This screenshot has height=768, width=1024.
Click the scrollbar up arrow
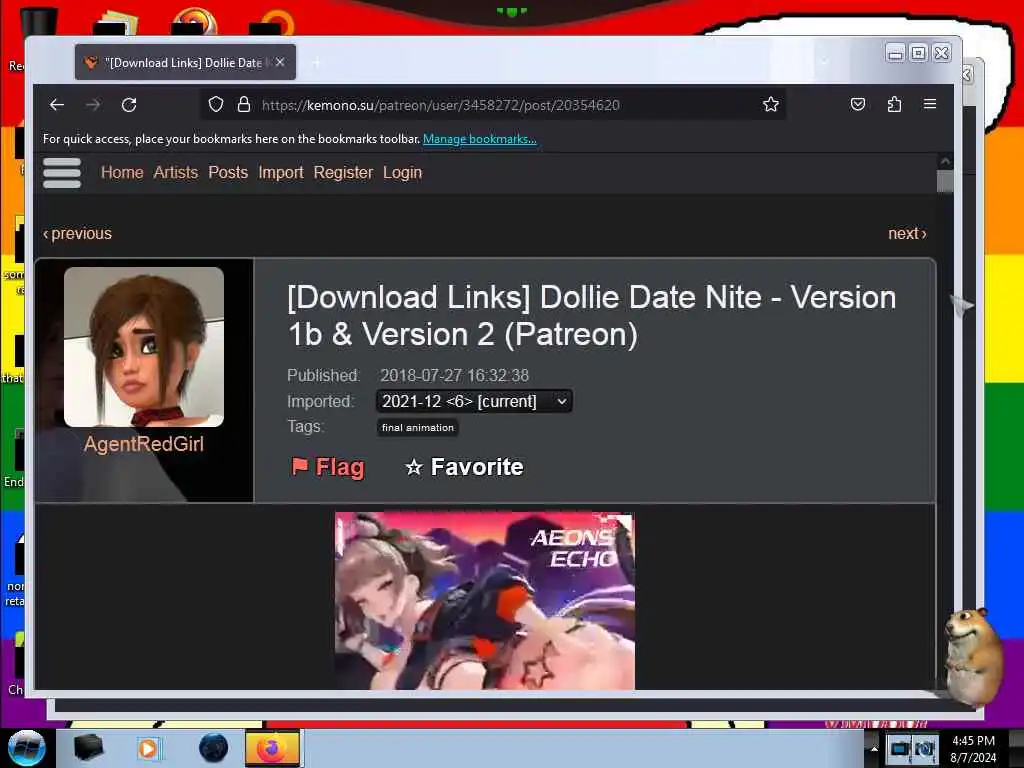tap(944, 161)
